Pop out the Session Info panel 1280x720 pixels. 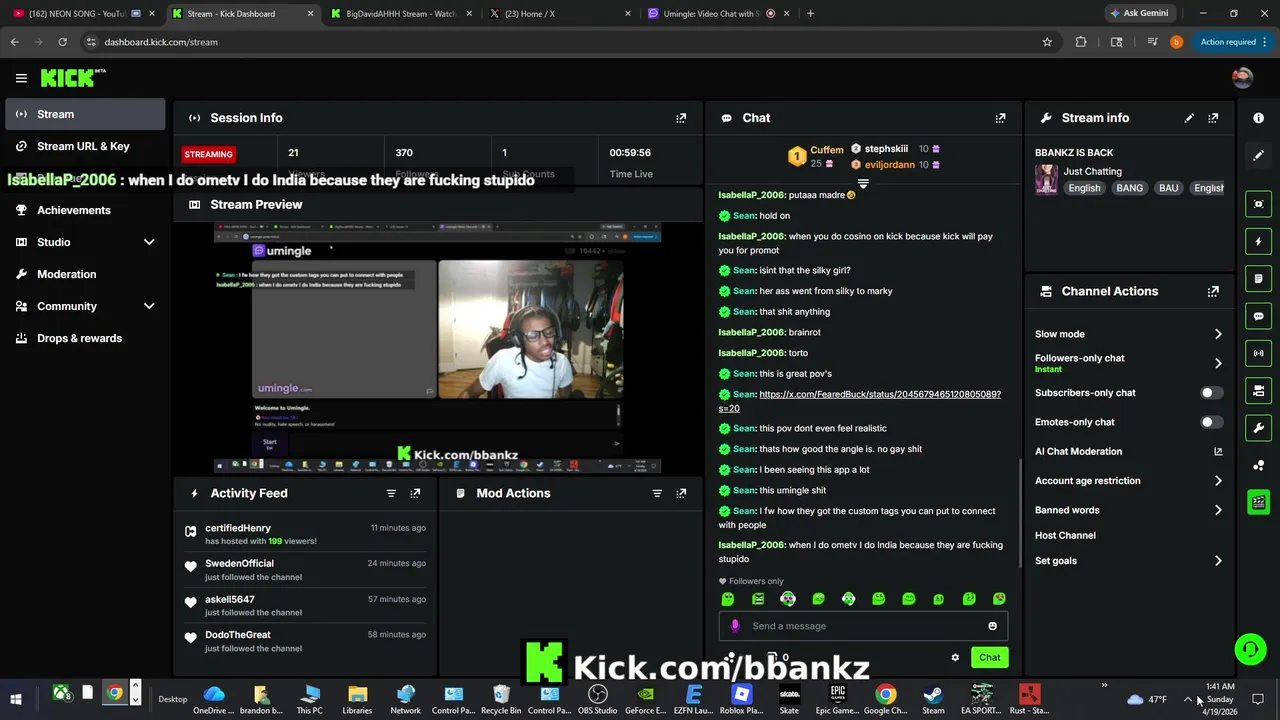[x=681, y=118]
